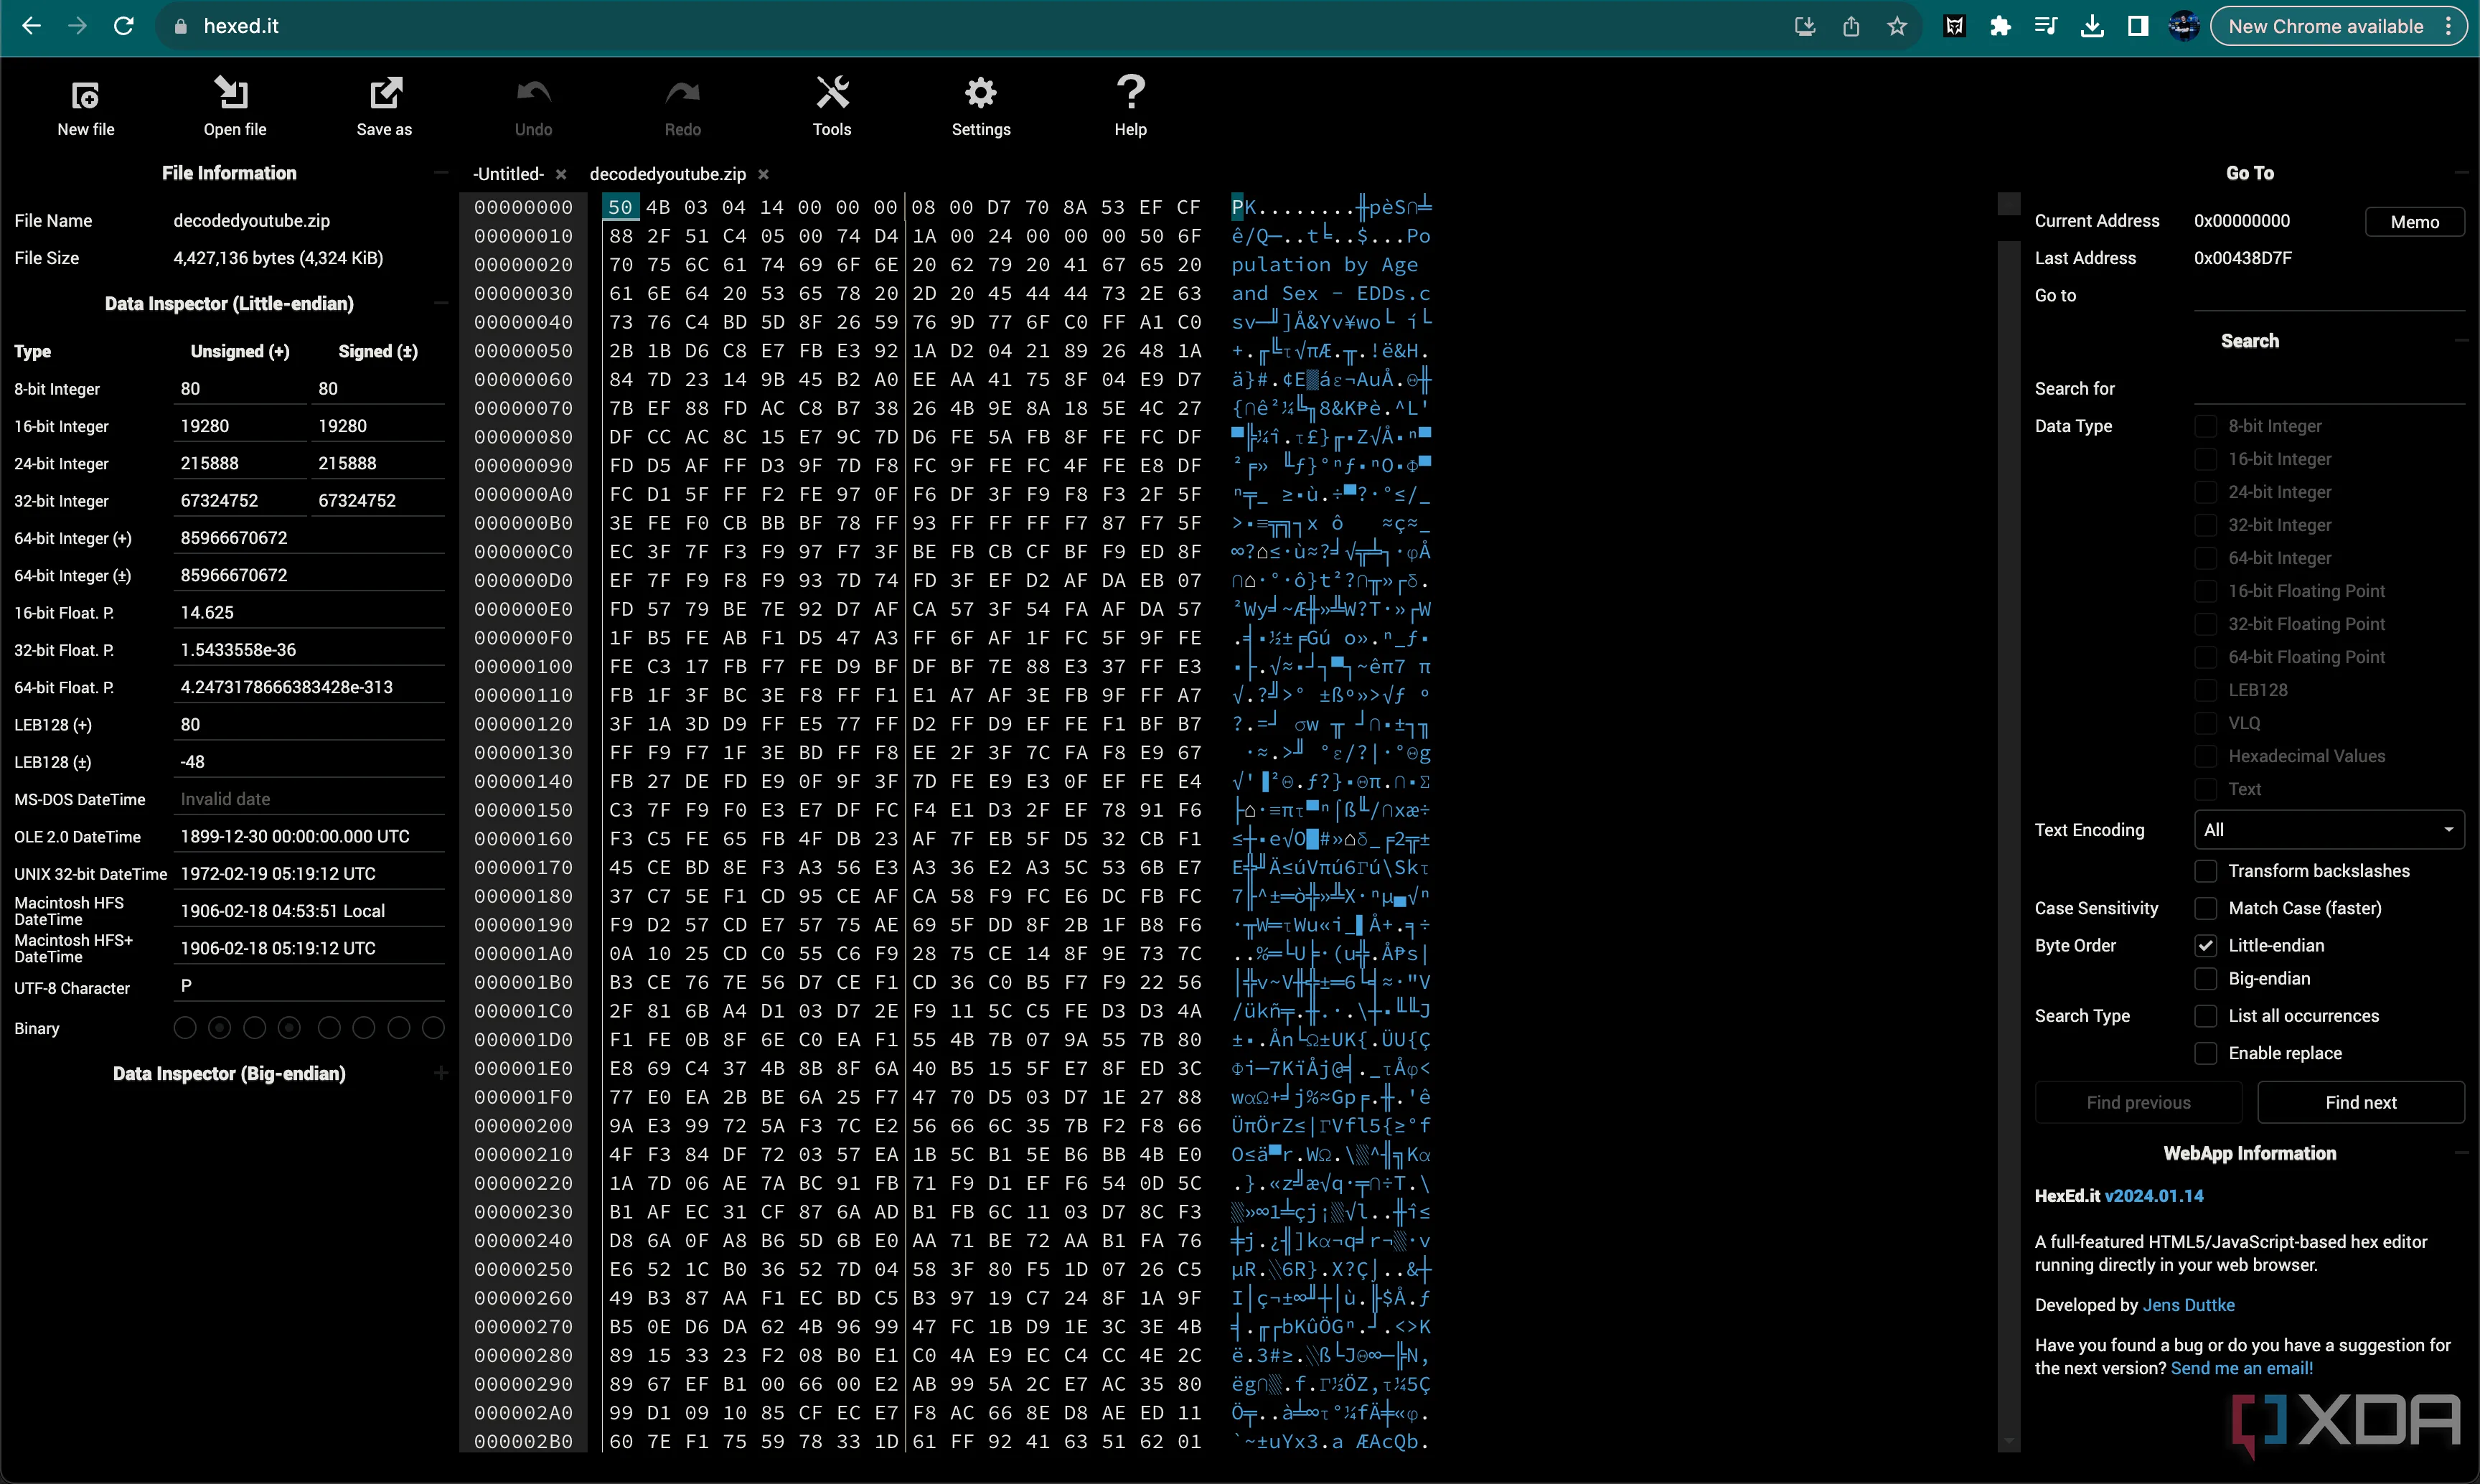Screen dimensions: 2480x1484
Task: Open the Settings gear icon
Action: [x=981, y=93]
